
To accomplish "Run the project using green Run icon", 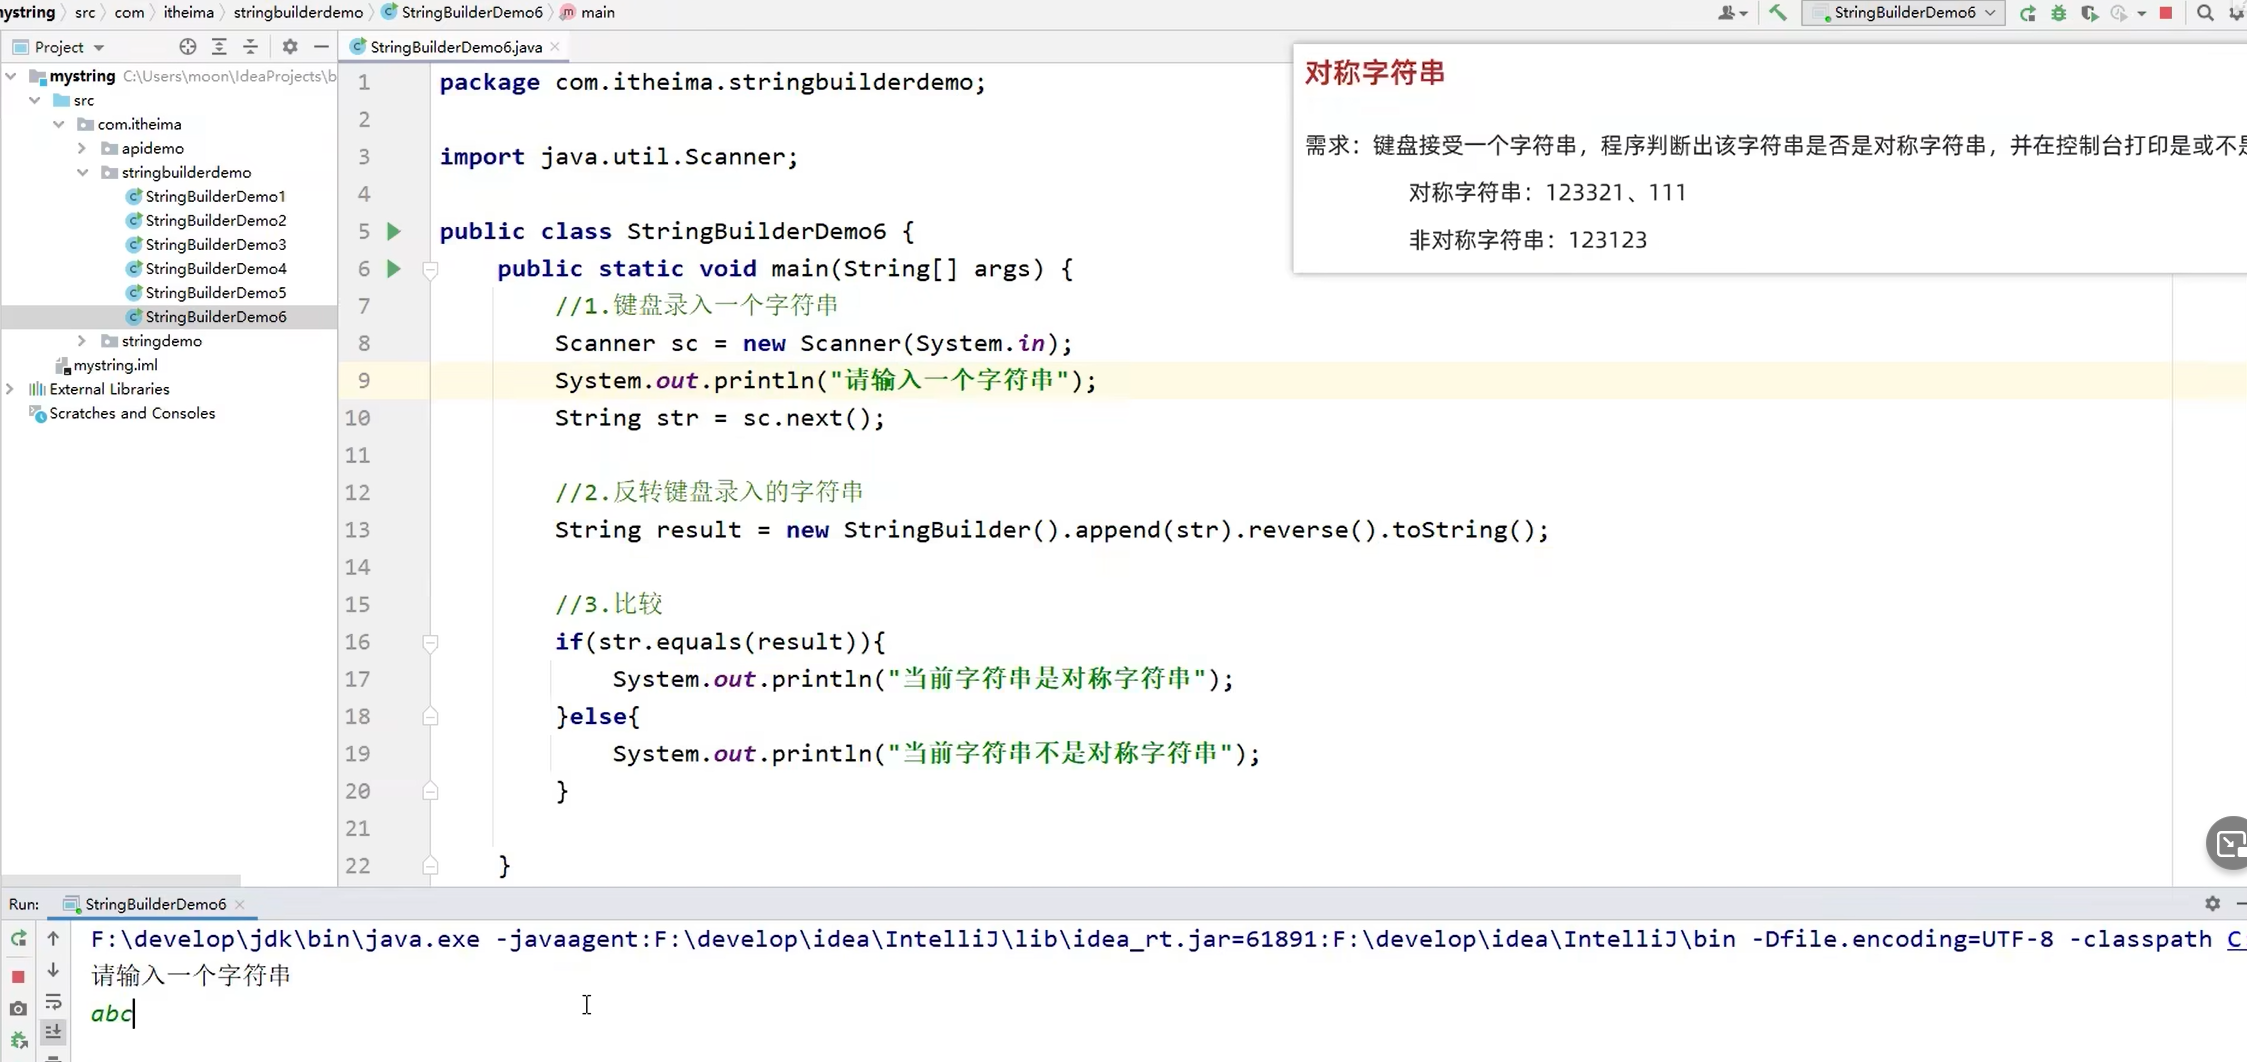I will [x=2027, y=14].
